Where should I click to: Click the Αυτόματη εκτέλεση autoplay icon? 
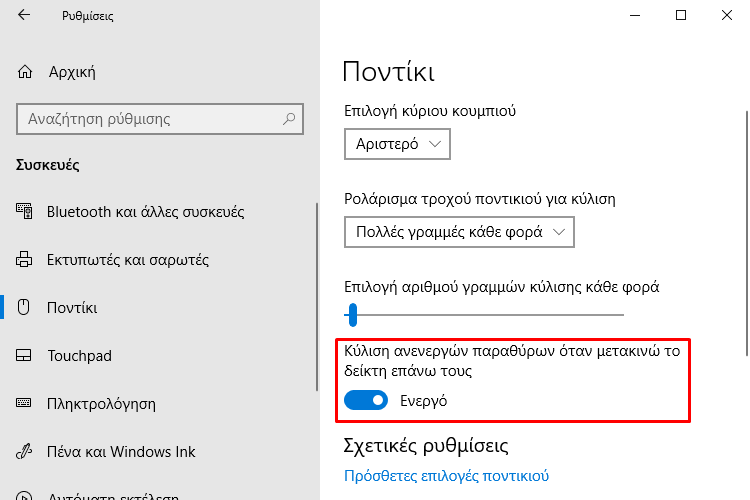coord(24,496)
